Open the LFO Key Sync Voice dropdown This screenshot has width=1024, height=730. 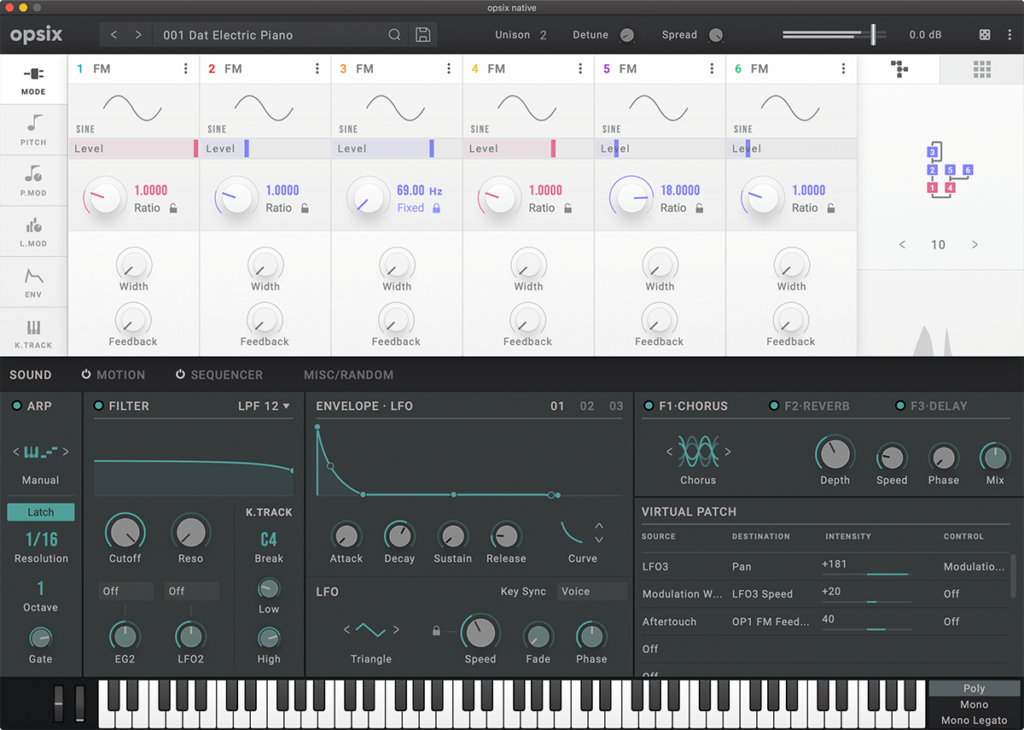point(592,591)
